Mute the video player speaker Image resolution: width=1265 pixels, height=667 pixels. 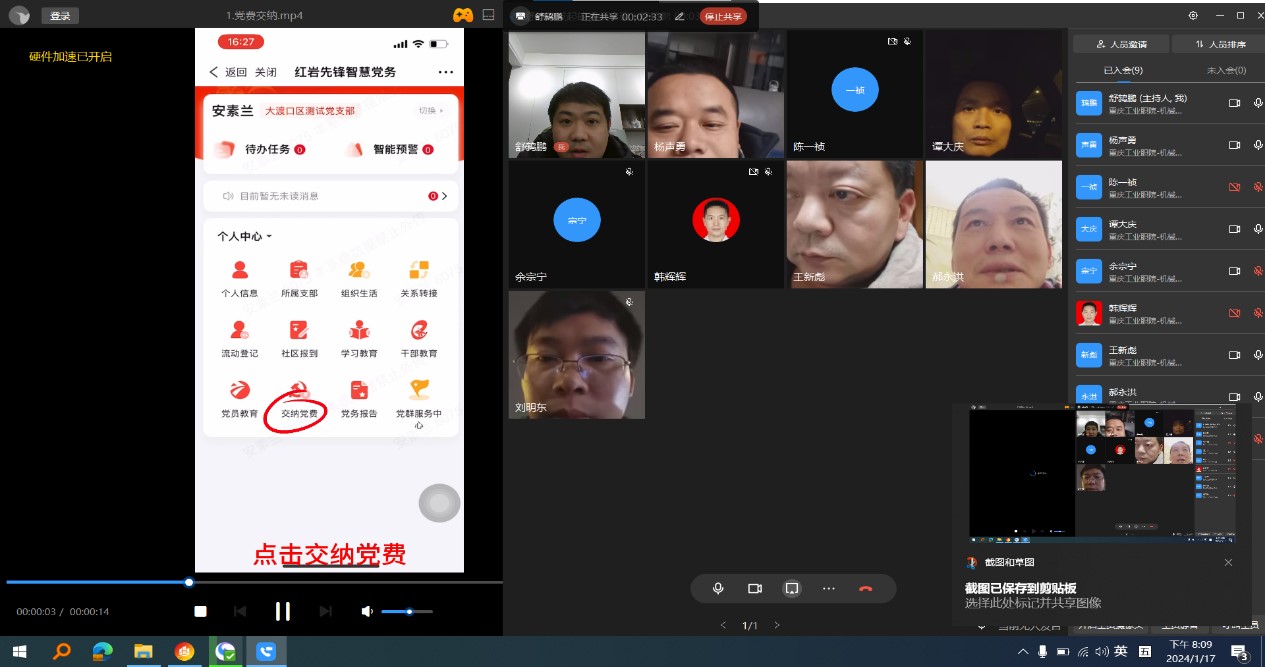(368, 611)
